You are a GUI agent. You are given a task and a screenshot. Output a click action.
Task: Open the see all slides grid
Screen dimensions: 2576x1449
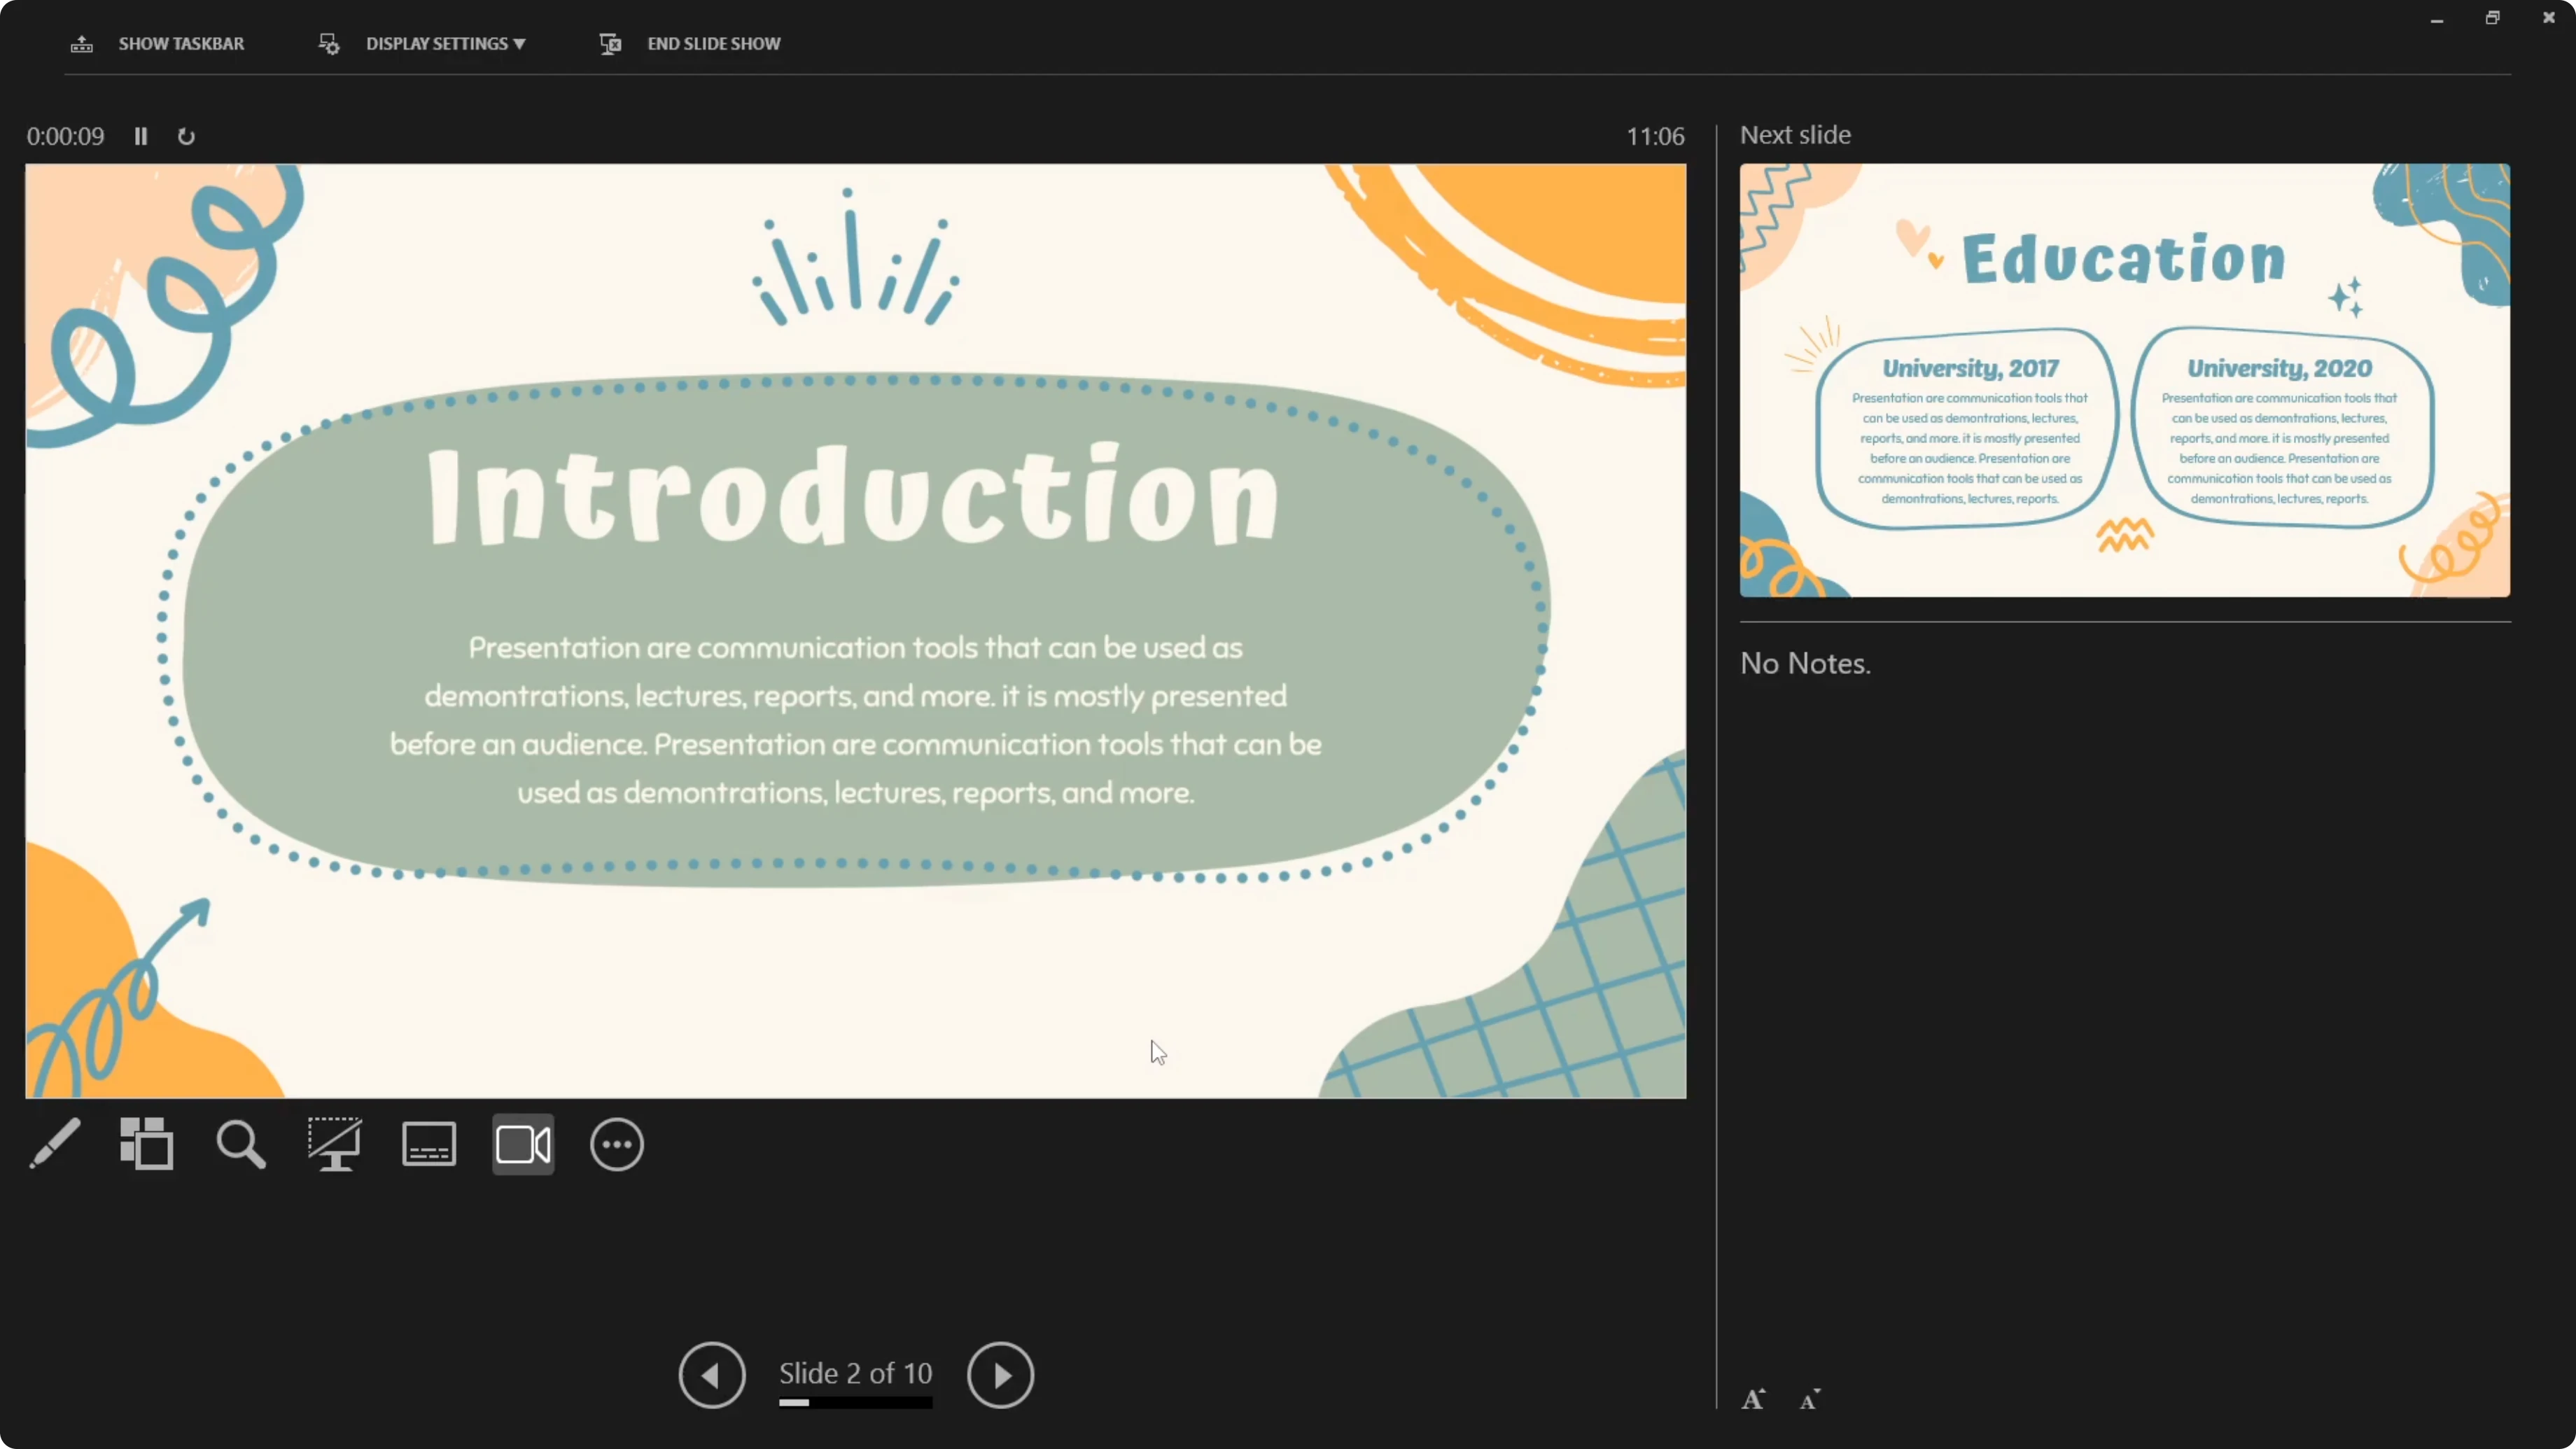click(x=147, y=1144)
